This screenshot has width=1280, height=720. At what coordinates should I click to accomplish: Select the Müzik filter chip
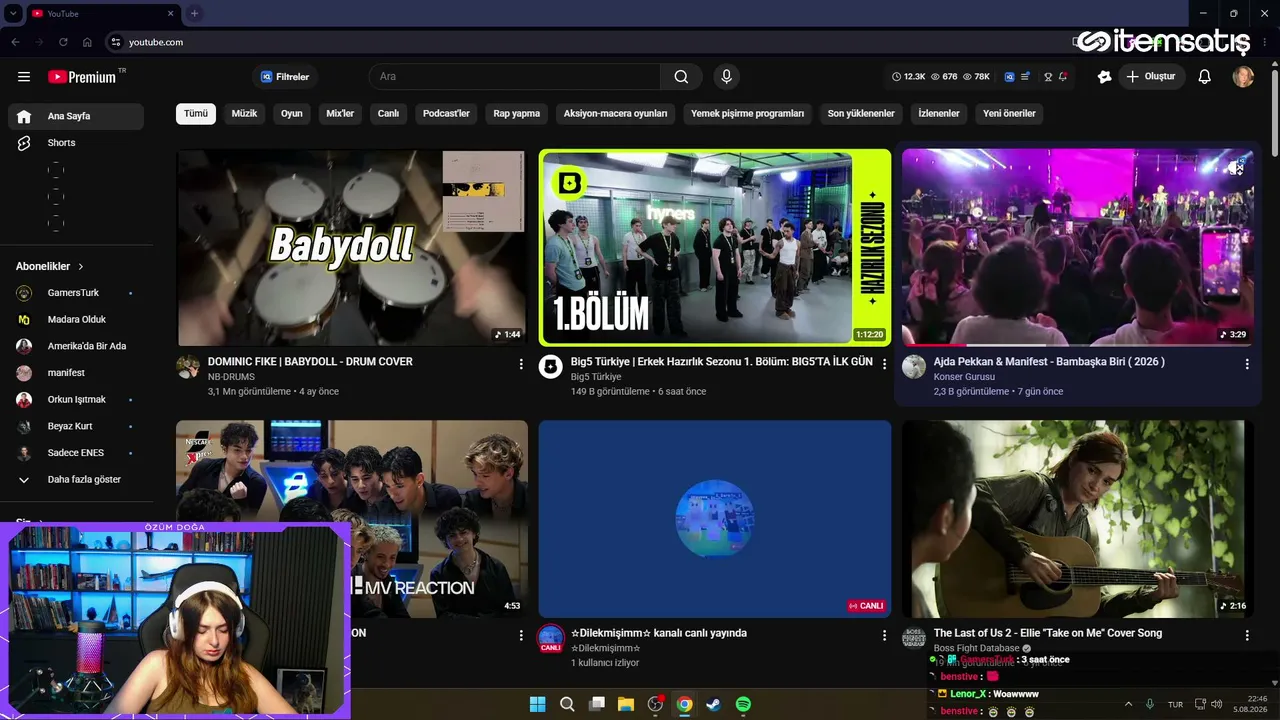point(244,114)
